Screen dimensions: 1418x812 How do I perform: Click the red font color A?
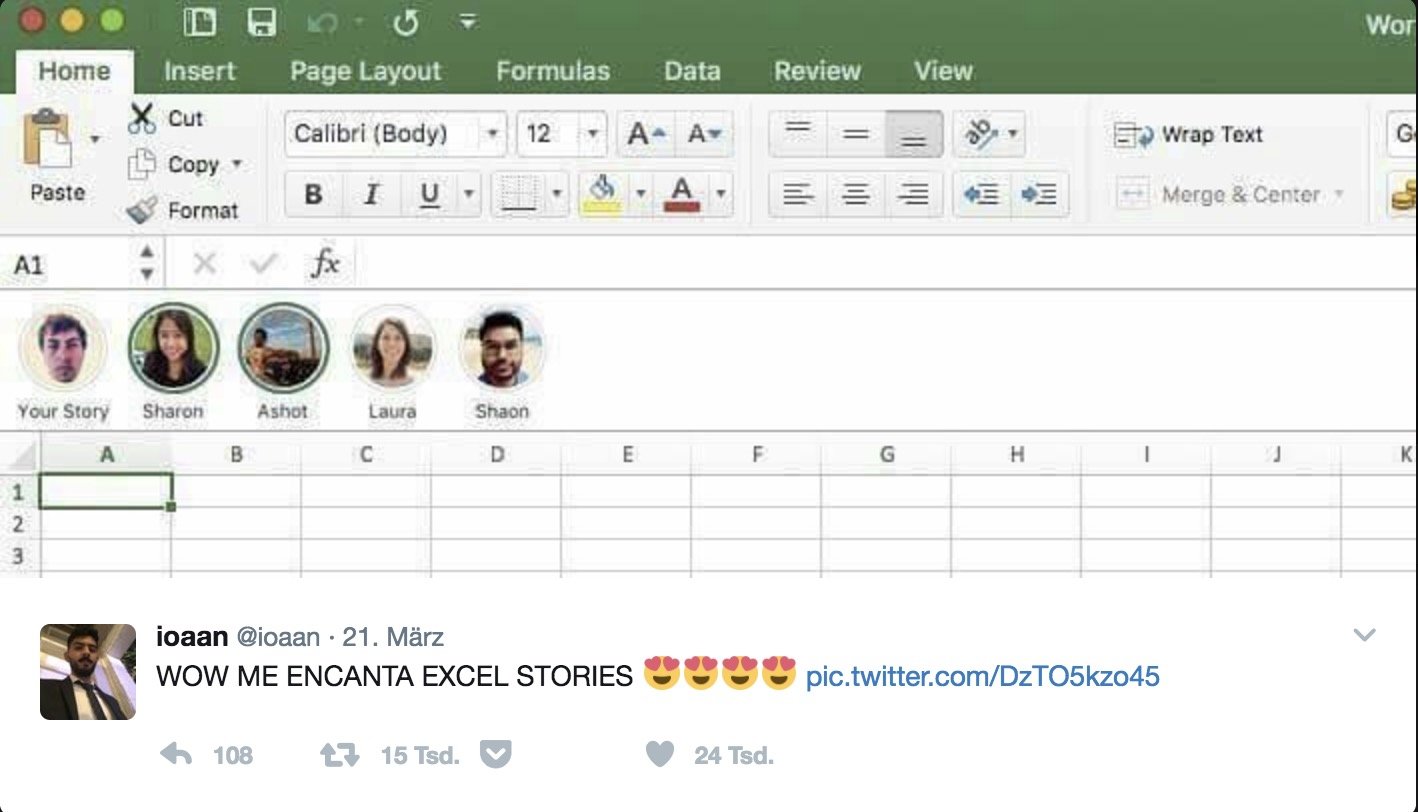click(682, 193)
